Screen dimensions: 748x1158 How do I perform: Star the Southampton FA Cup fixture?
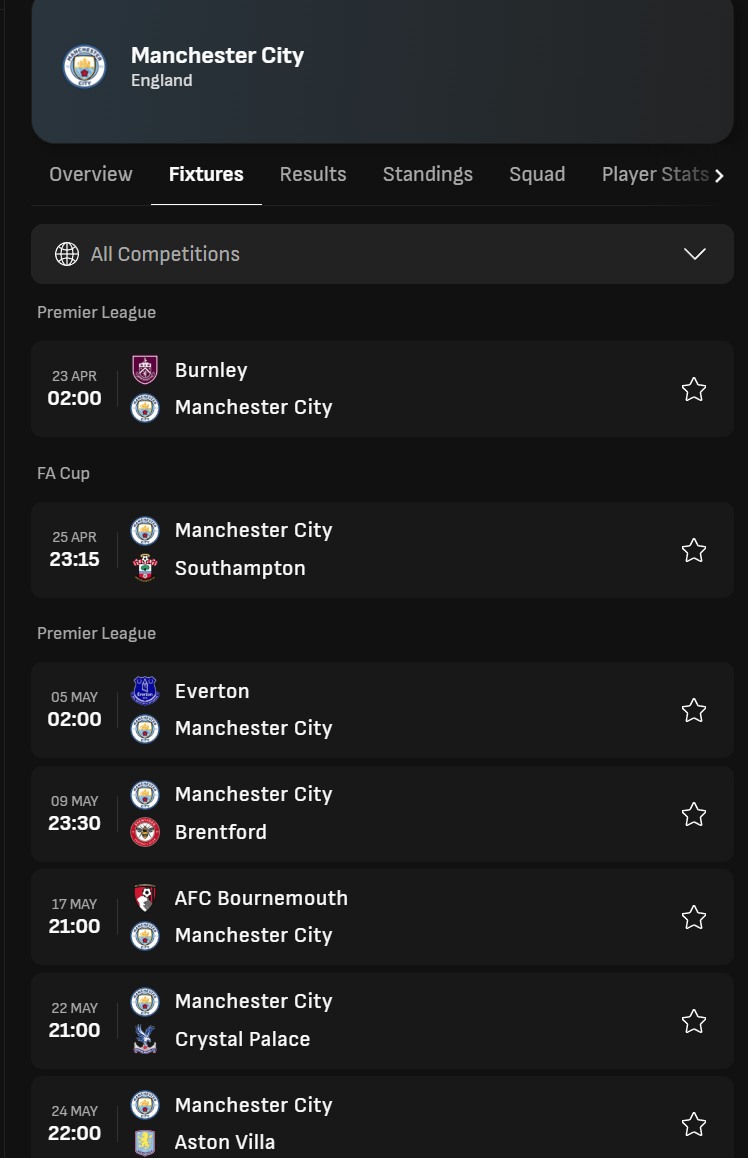coord(694,550)
